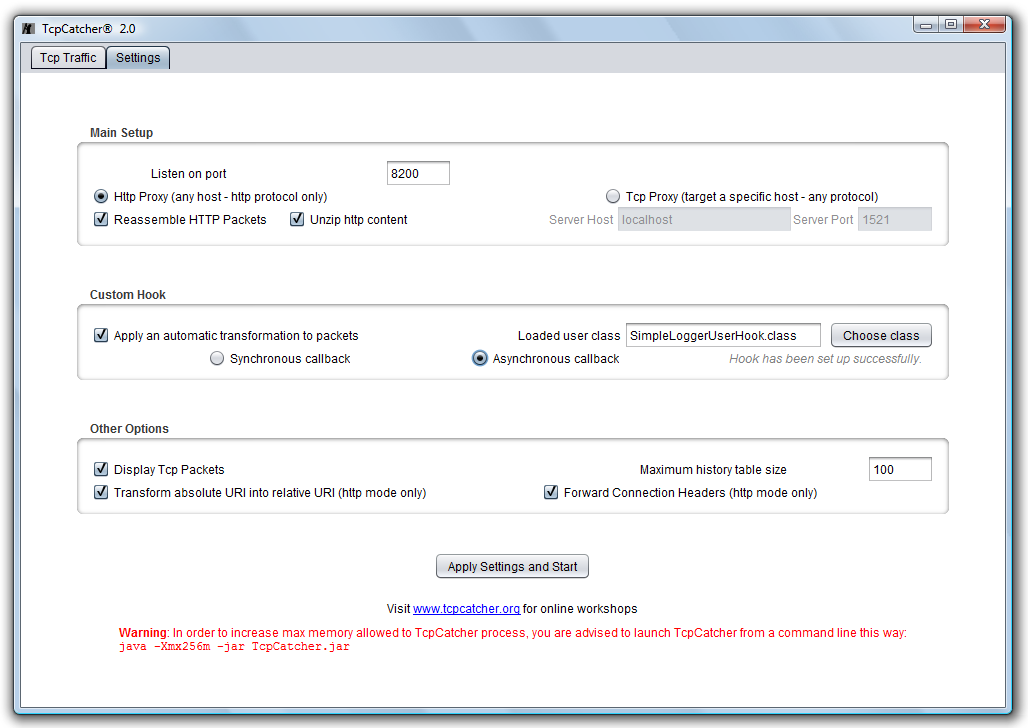Image resolution: width=1028 pixels, height=728 pixels.
Task: Select the Tcp Proxy radio button
Action: (613, 196)
